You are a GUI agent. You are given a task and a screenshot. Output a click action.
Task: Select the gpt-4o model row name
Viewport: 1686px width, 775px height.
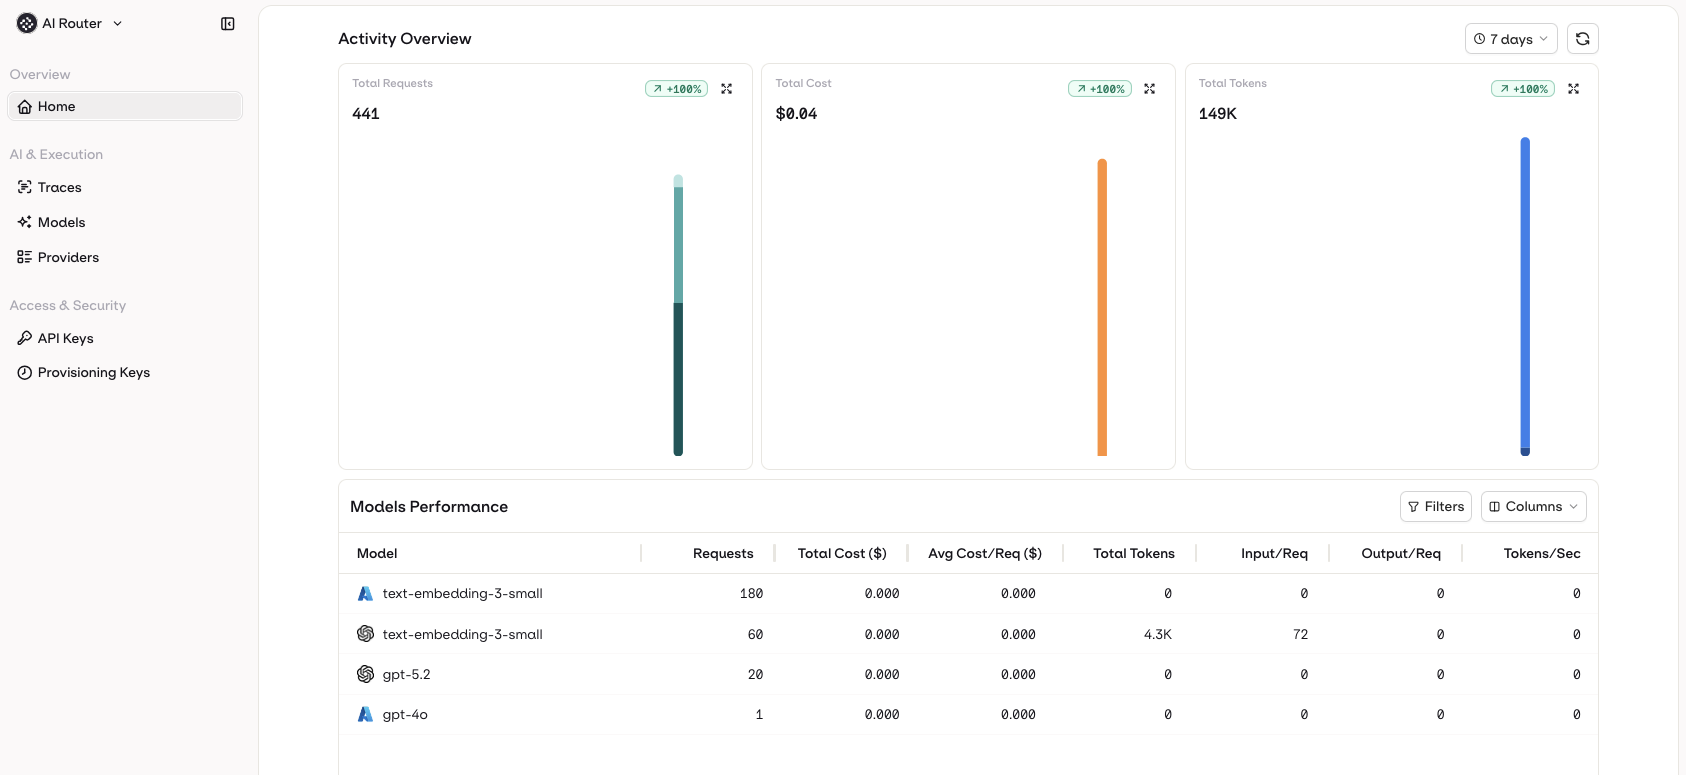(x=405, y=714)
